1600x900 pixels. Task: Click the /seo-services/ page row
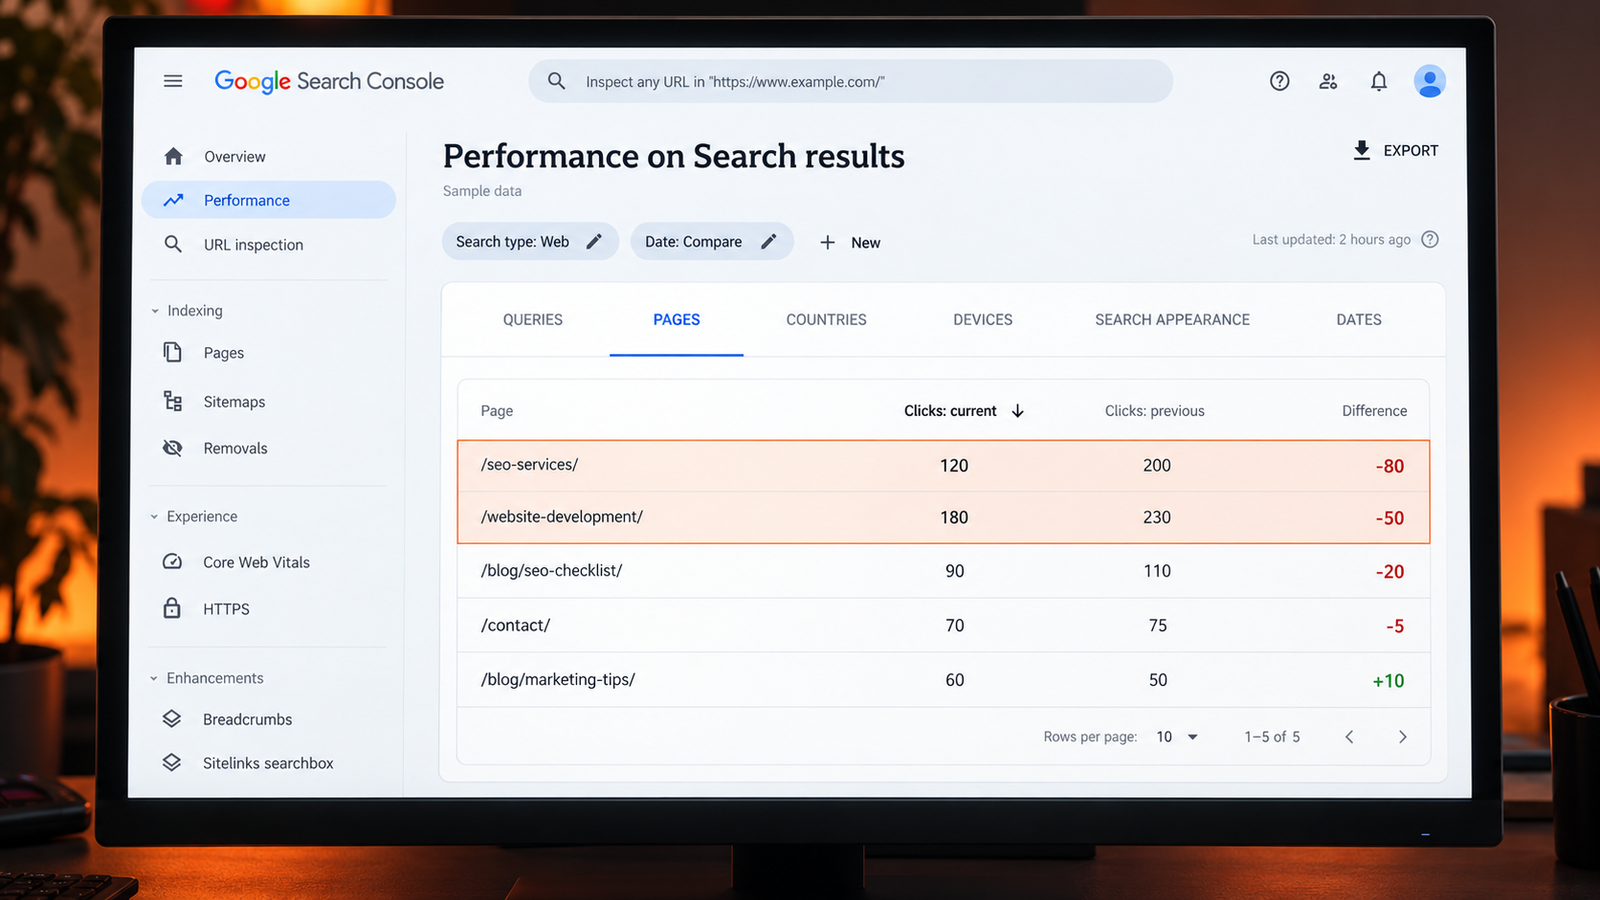(944, 466)
